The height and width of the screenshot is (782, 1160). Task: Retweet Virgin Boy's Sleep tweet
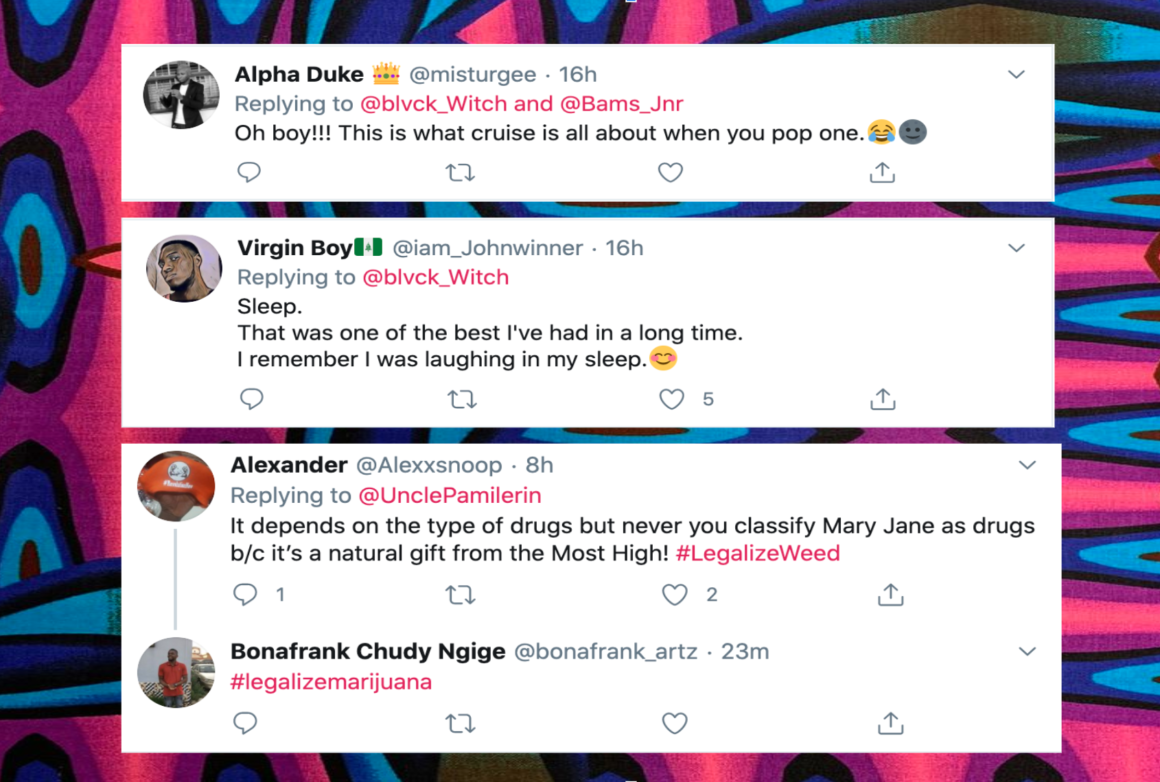(461, 399)
